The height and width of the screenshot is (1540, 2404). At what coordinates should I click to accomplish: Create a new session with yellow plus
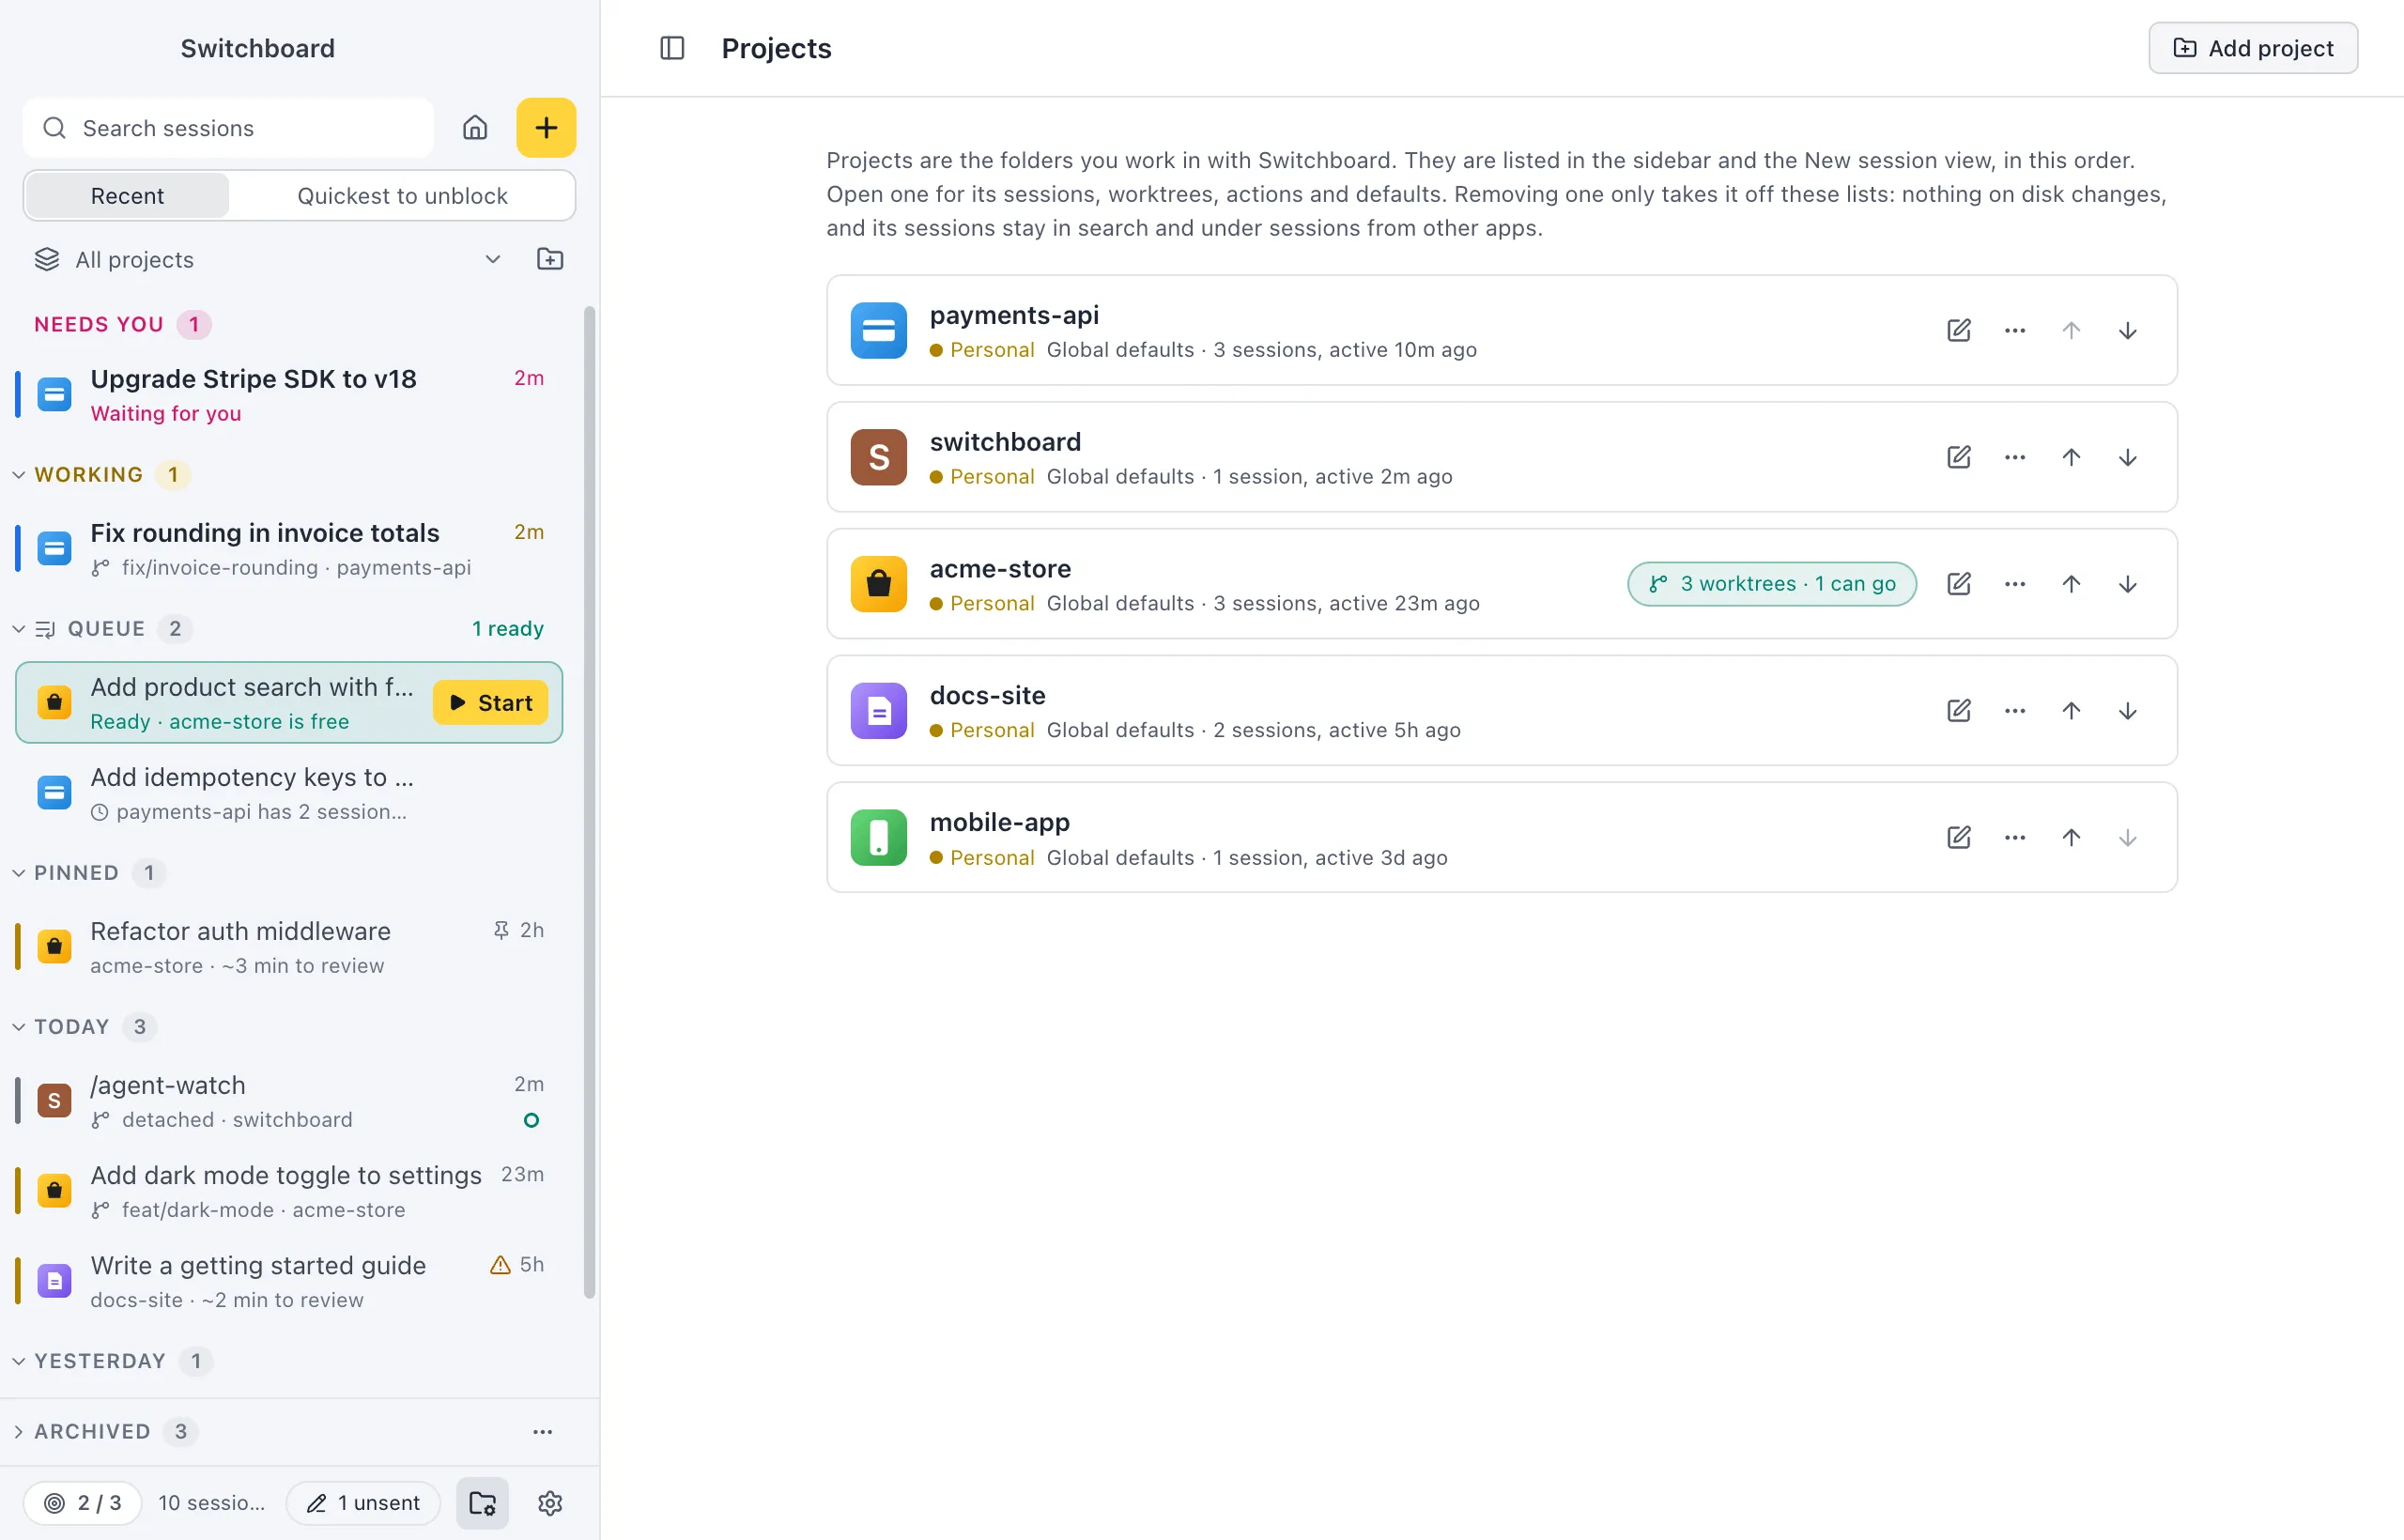coord(546,128)
